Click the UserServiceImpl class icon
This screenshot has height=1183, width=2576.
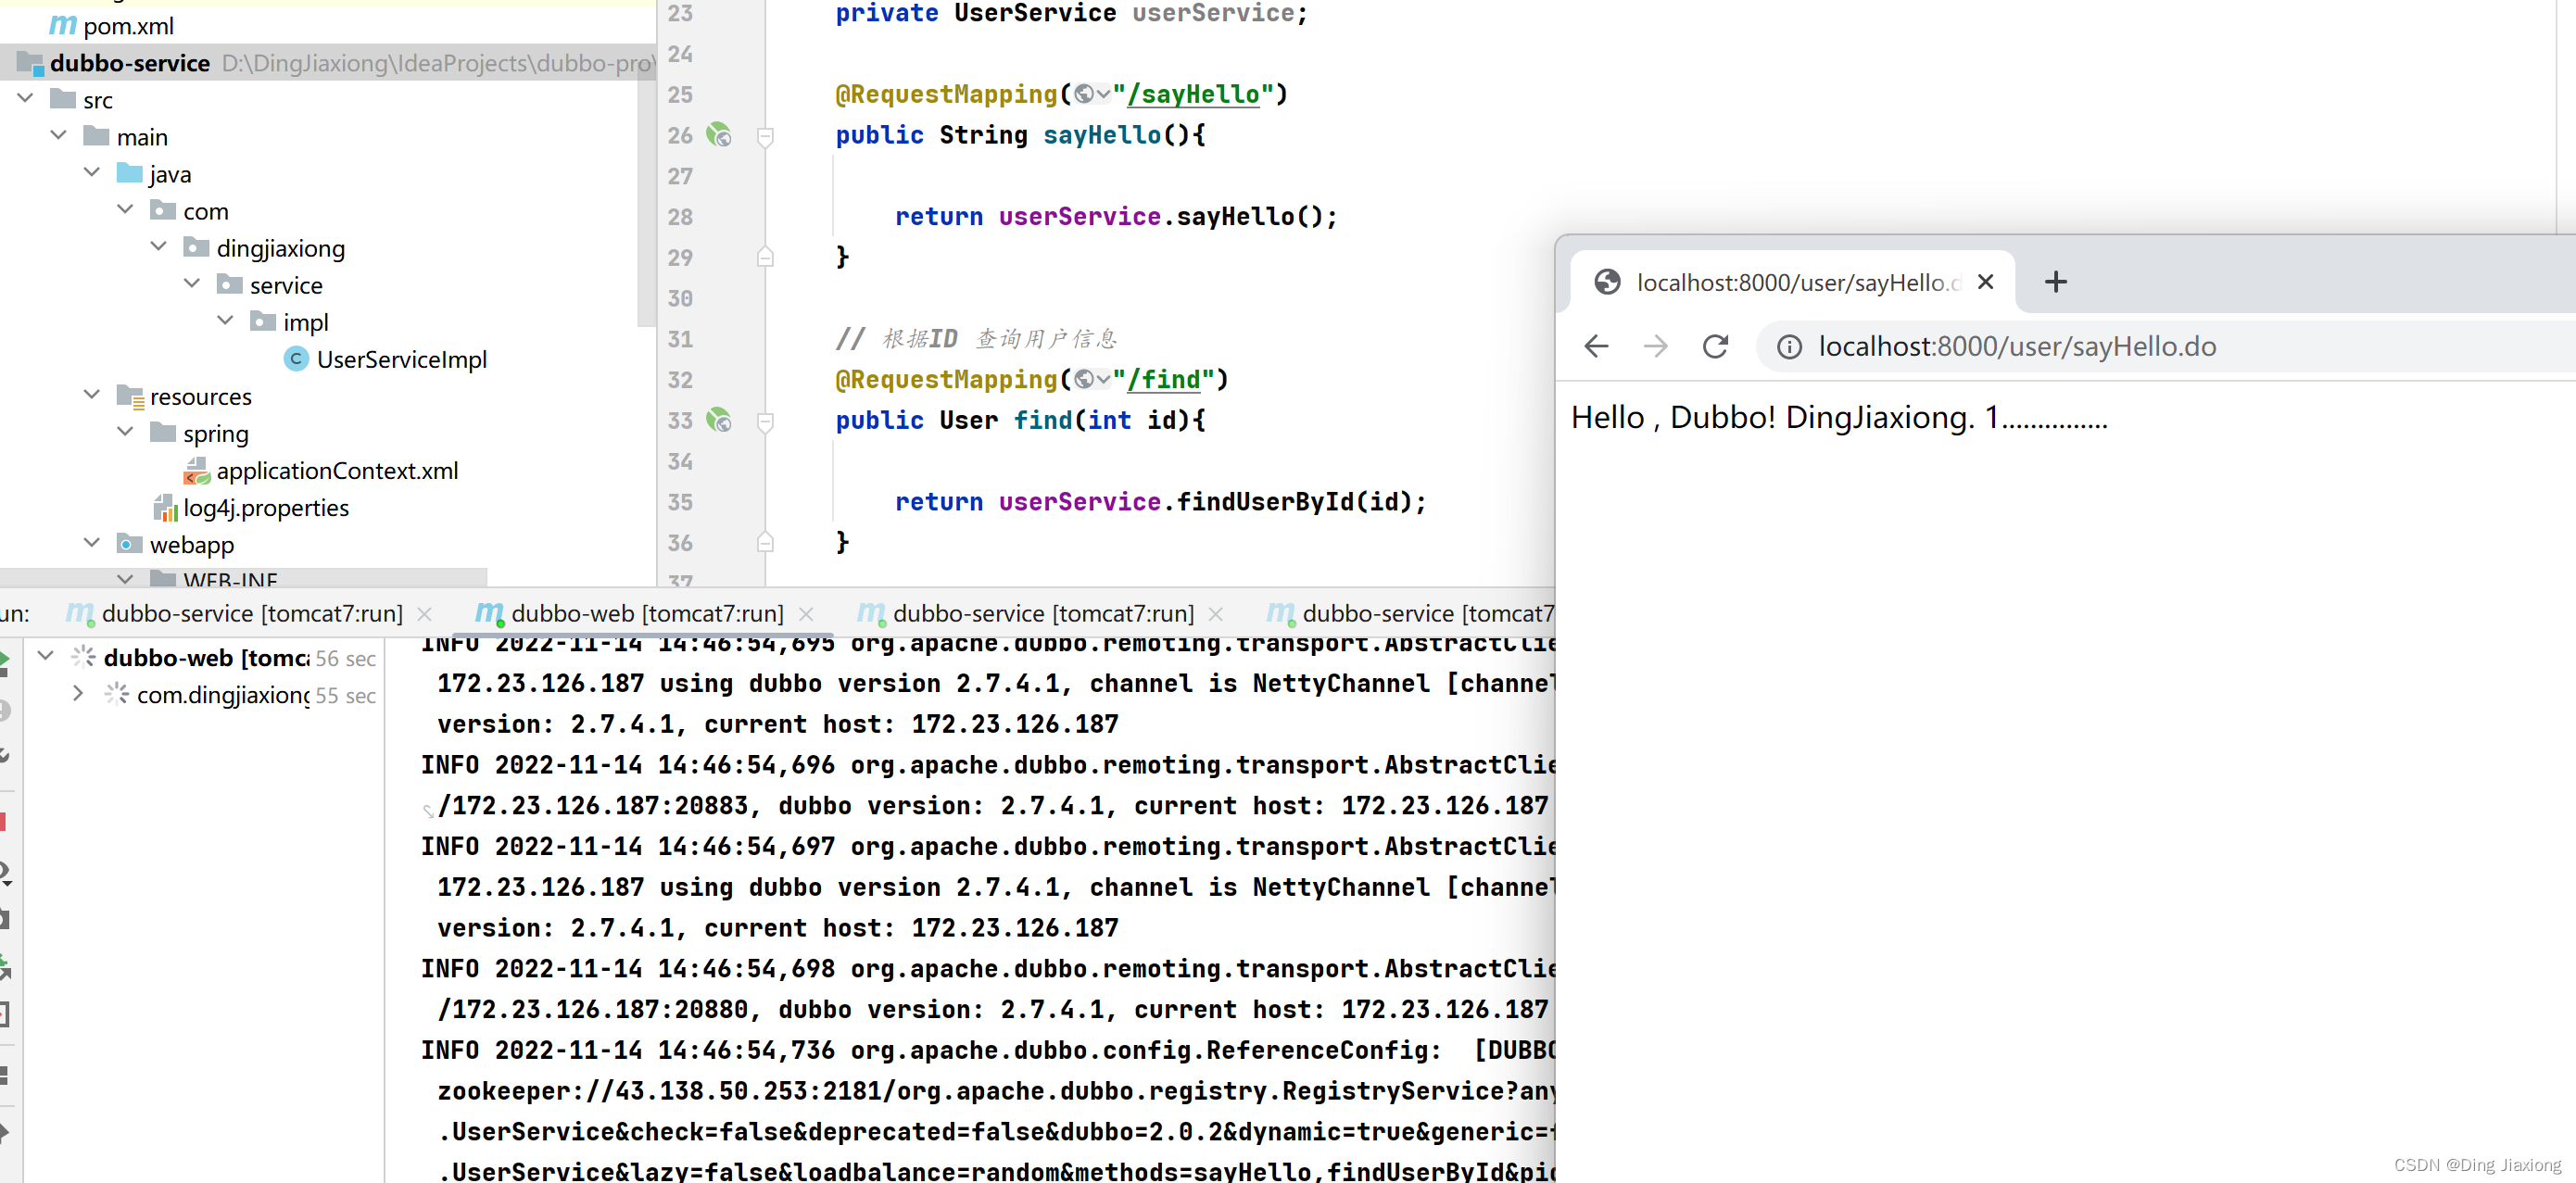tap(296, 359)
